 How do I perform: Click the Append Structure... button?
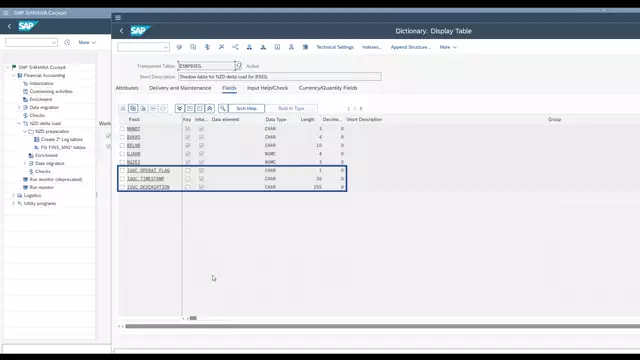click(x=411, y=47)
